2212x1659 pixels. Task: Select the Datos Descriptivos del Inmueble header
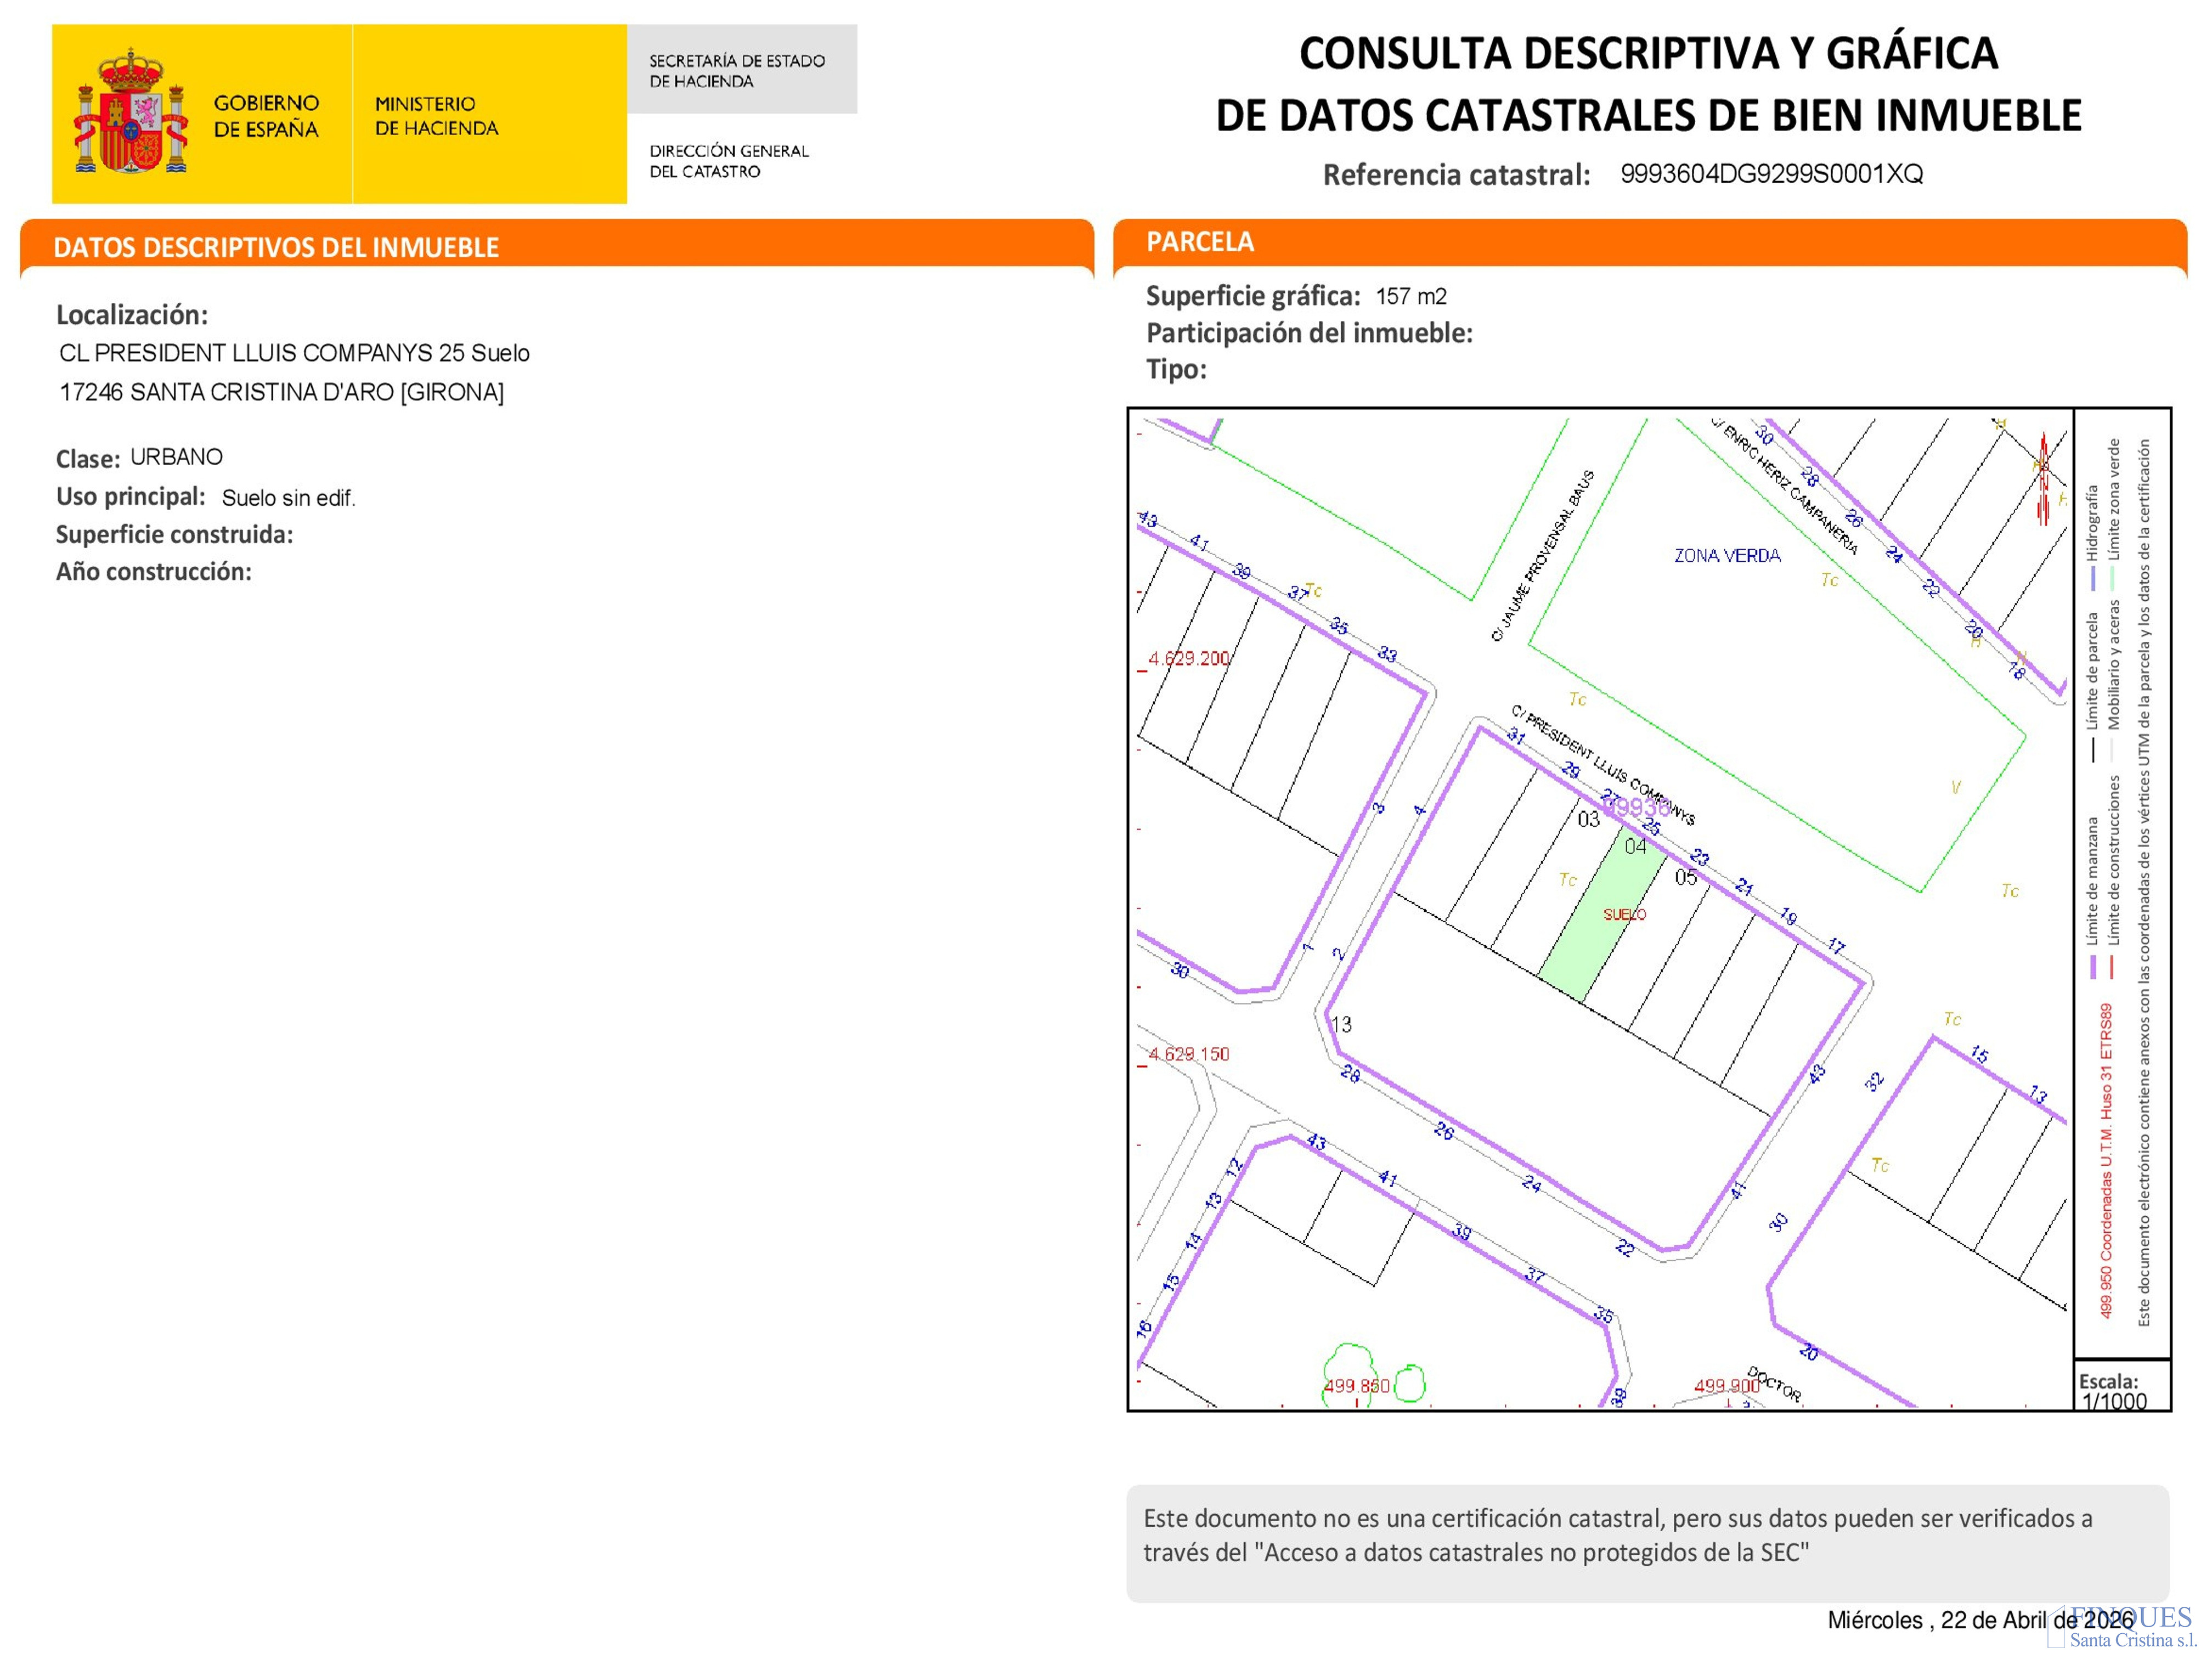pos(276,248)
